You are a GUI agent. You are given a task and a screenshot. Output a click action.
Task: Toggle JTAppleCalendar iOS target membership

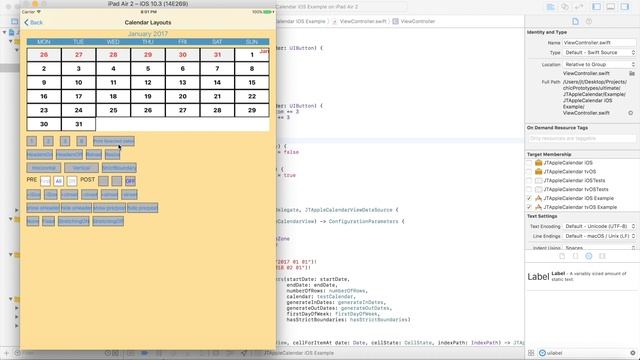tap(529, 163)
